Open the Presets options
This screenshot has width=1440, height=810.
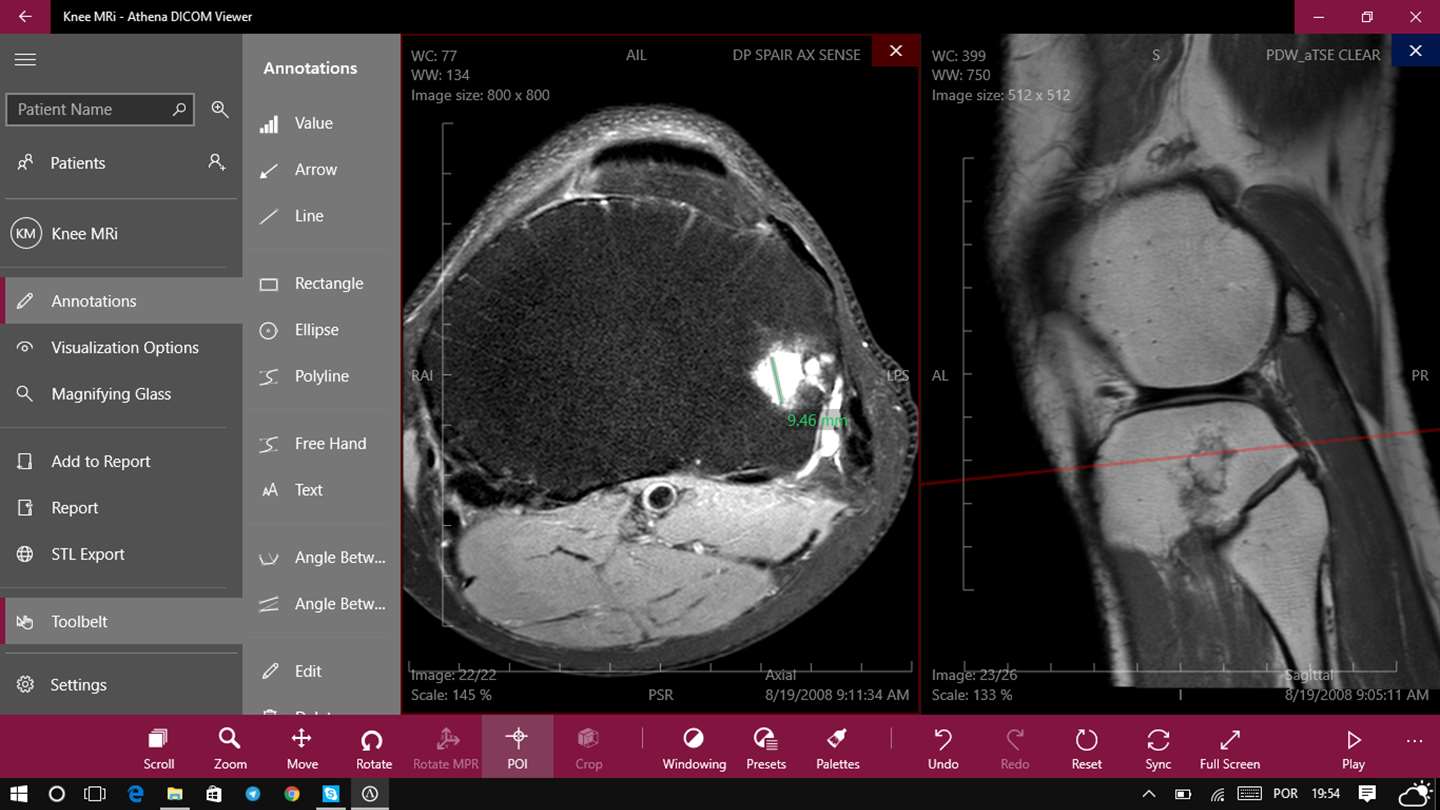(766, 748)
